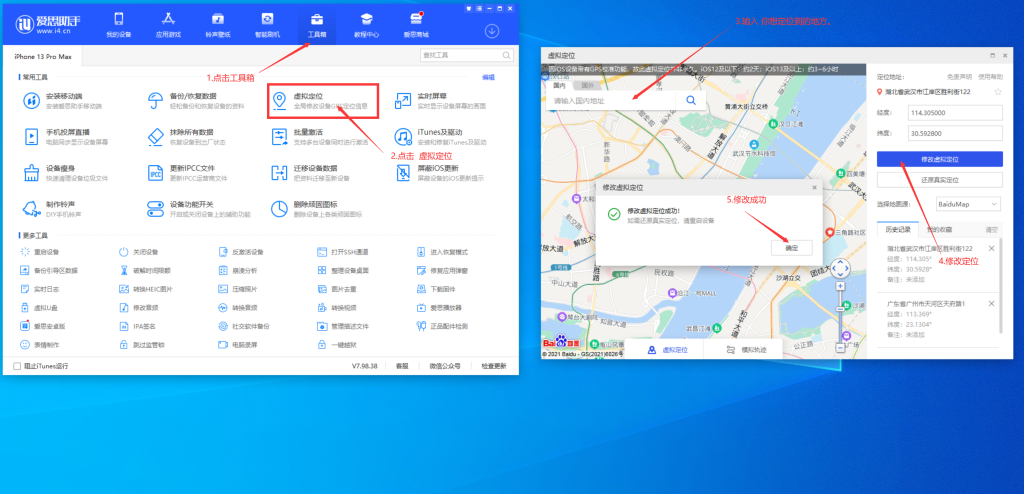
Task: Switch to 智能刷机 top tab
Action: coord(267,24)
